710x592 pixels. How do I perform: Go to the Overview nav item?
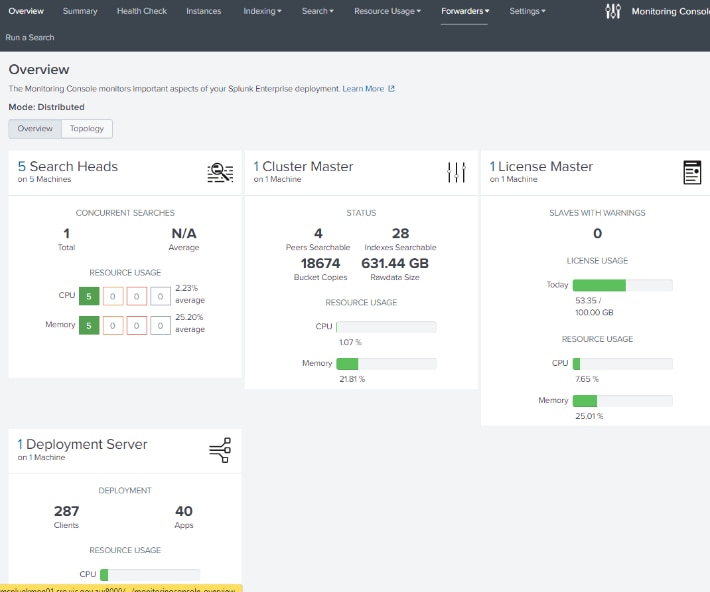click(x=26, y=11)
